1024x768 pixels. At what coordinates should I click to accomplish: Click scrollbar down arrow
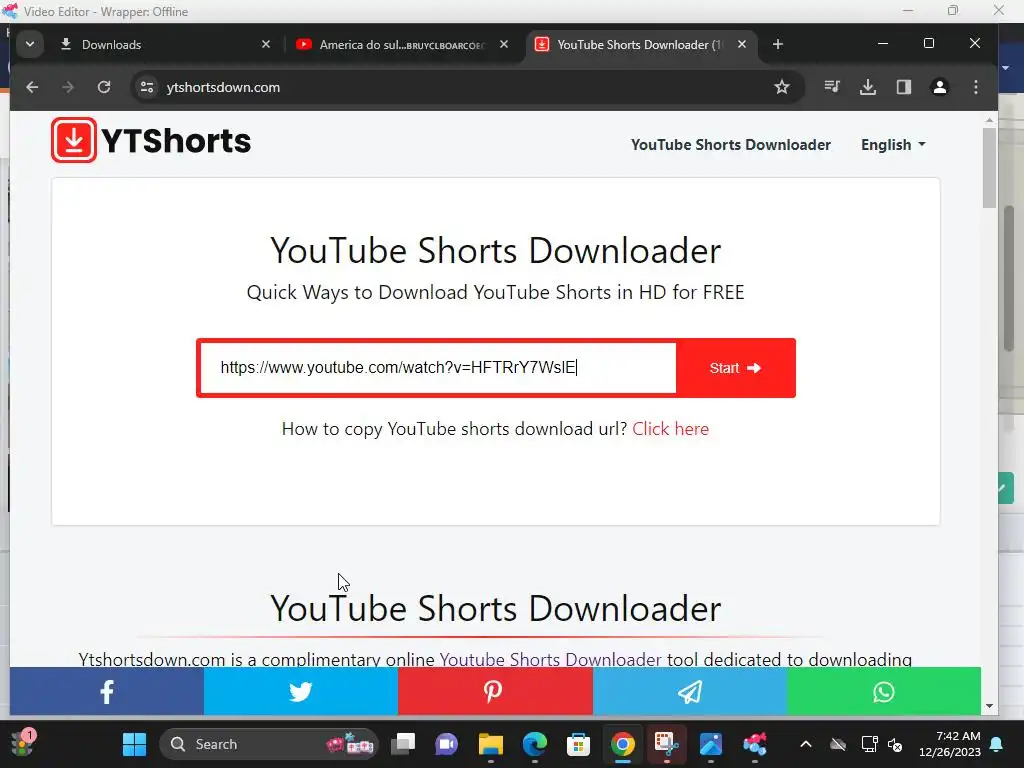(x=989, y=706)
